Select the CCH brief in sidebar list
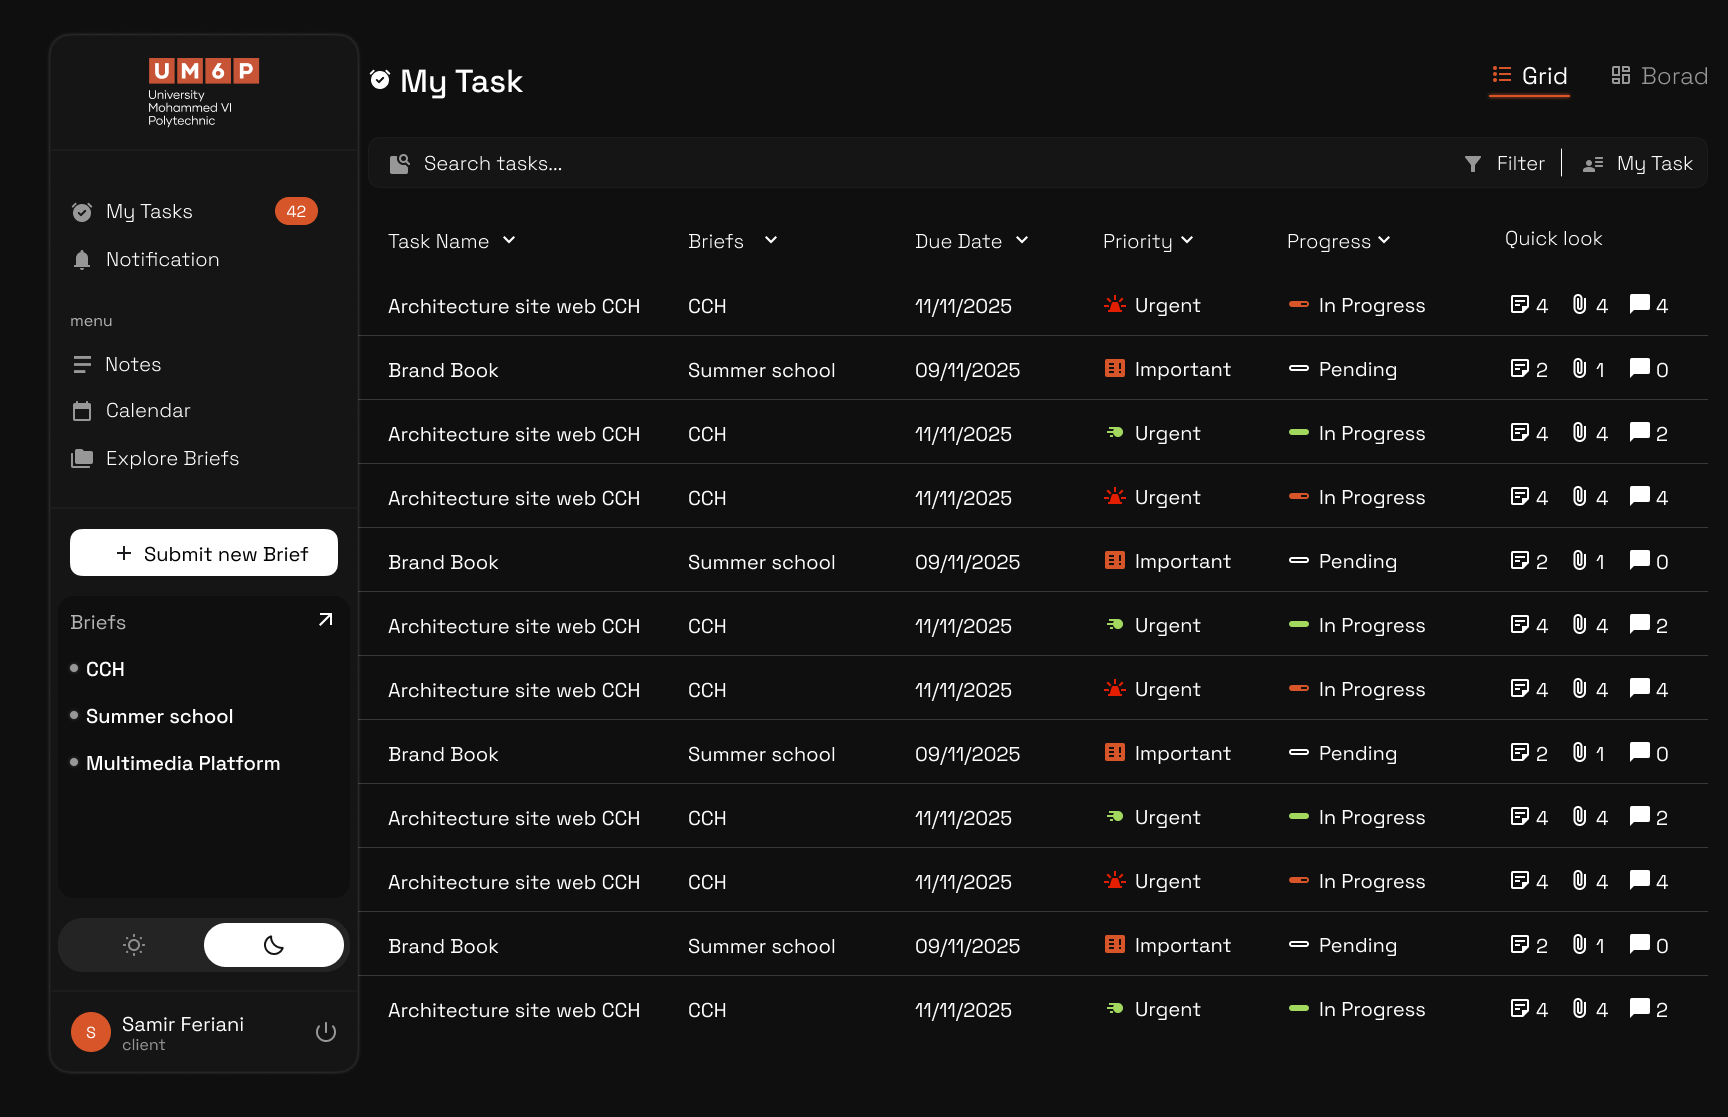 point(105,669)
